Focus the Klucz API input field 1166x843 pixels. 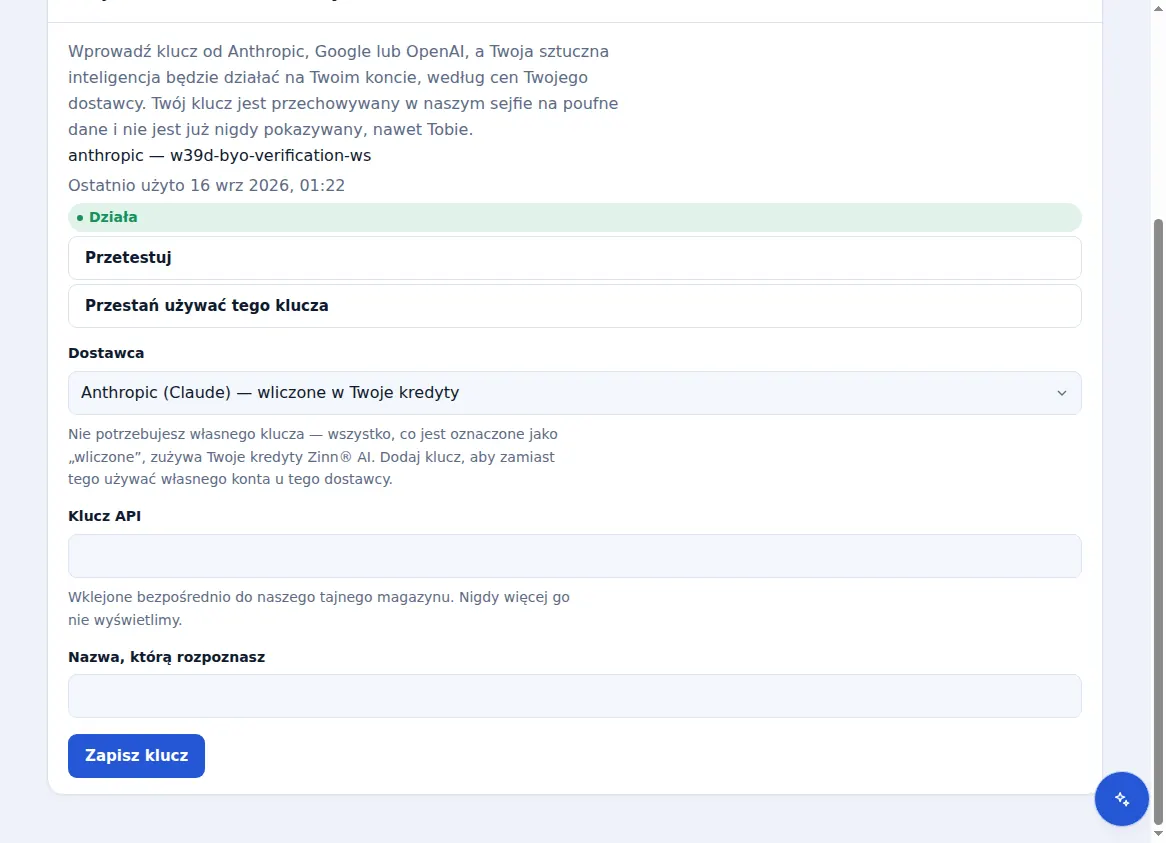[574, 555]
